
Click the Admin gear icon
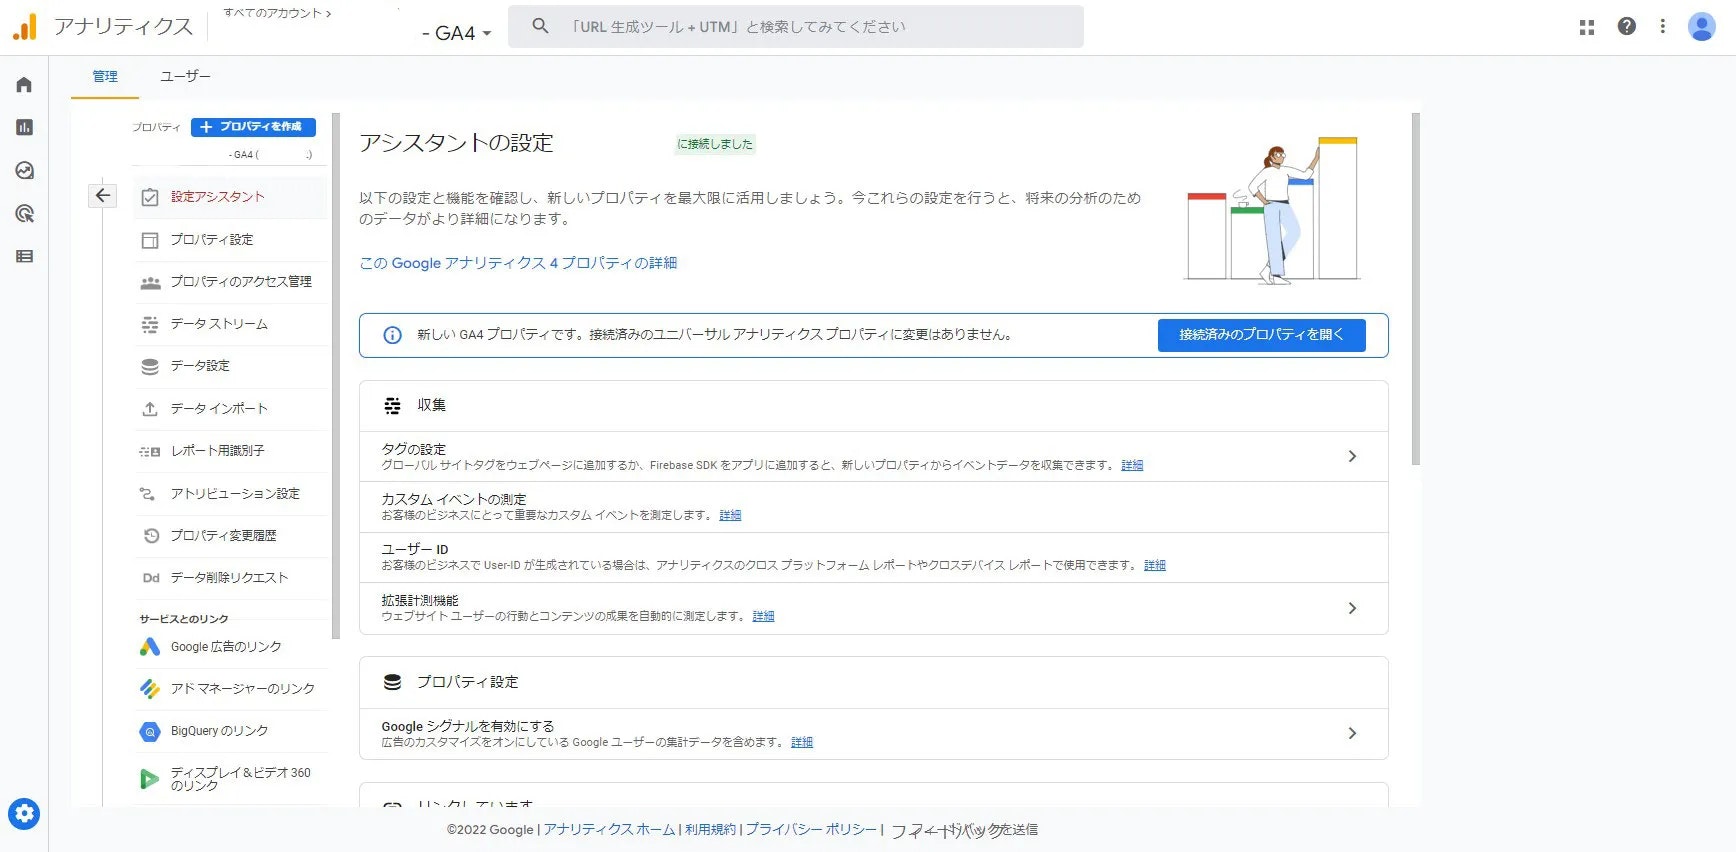coord(24,814)
